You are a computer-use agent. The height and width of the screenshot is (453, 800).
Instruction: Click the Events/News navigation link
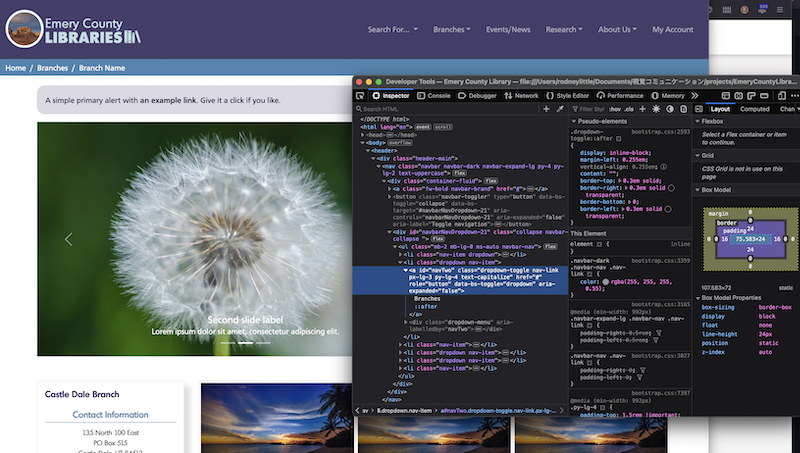[x=508, y=30]
